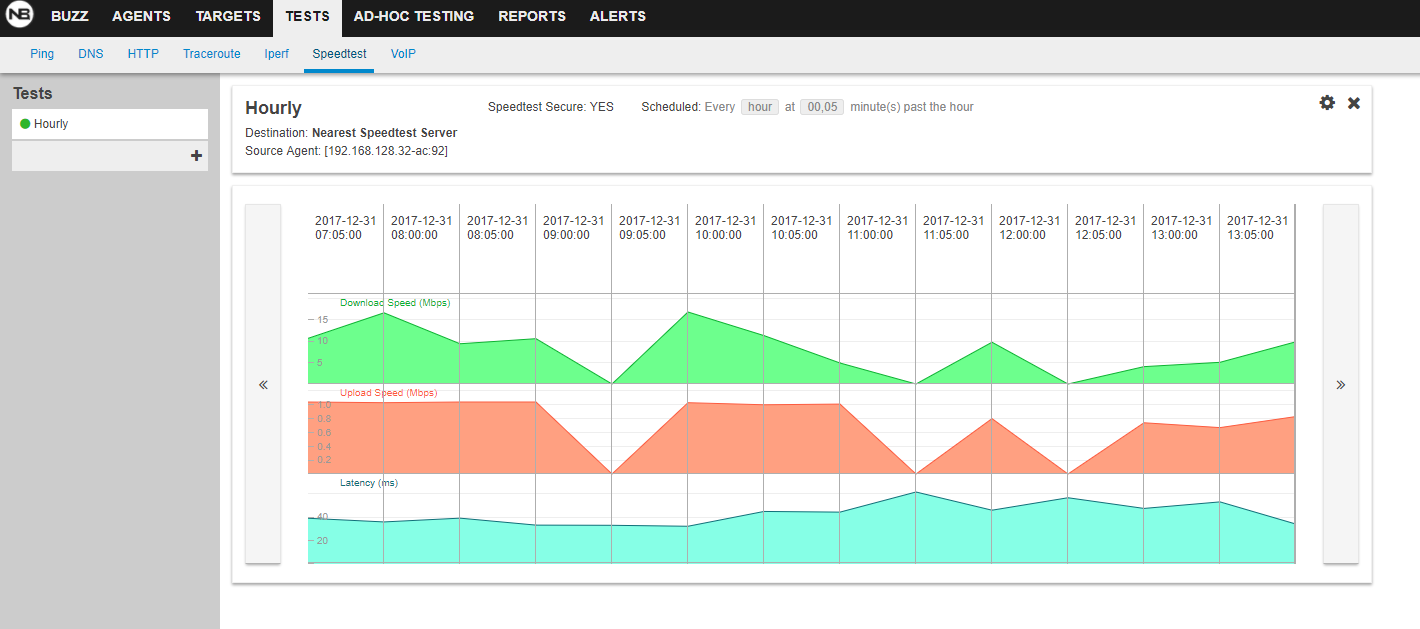Add a new test with plus icon
Screen dimensions: 1420x629
[196, 156]
